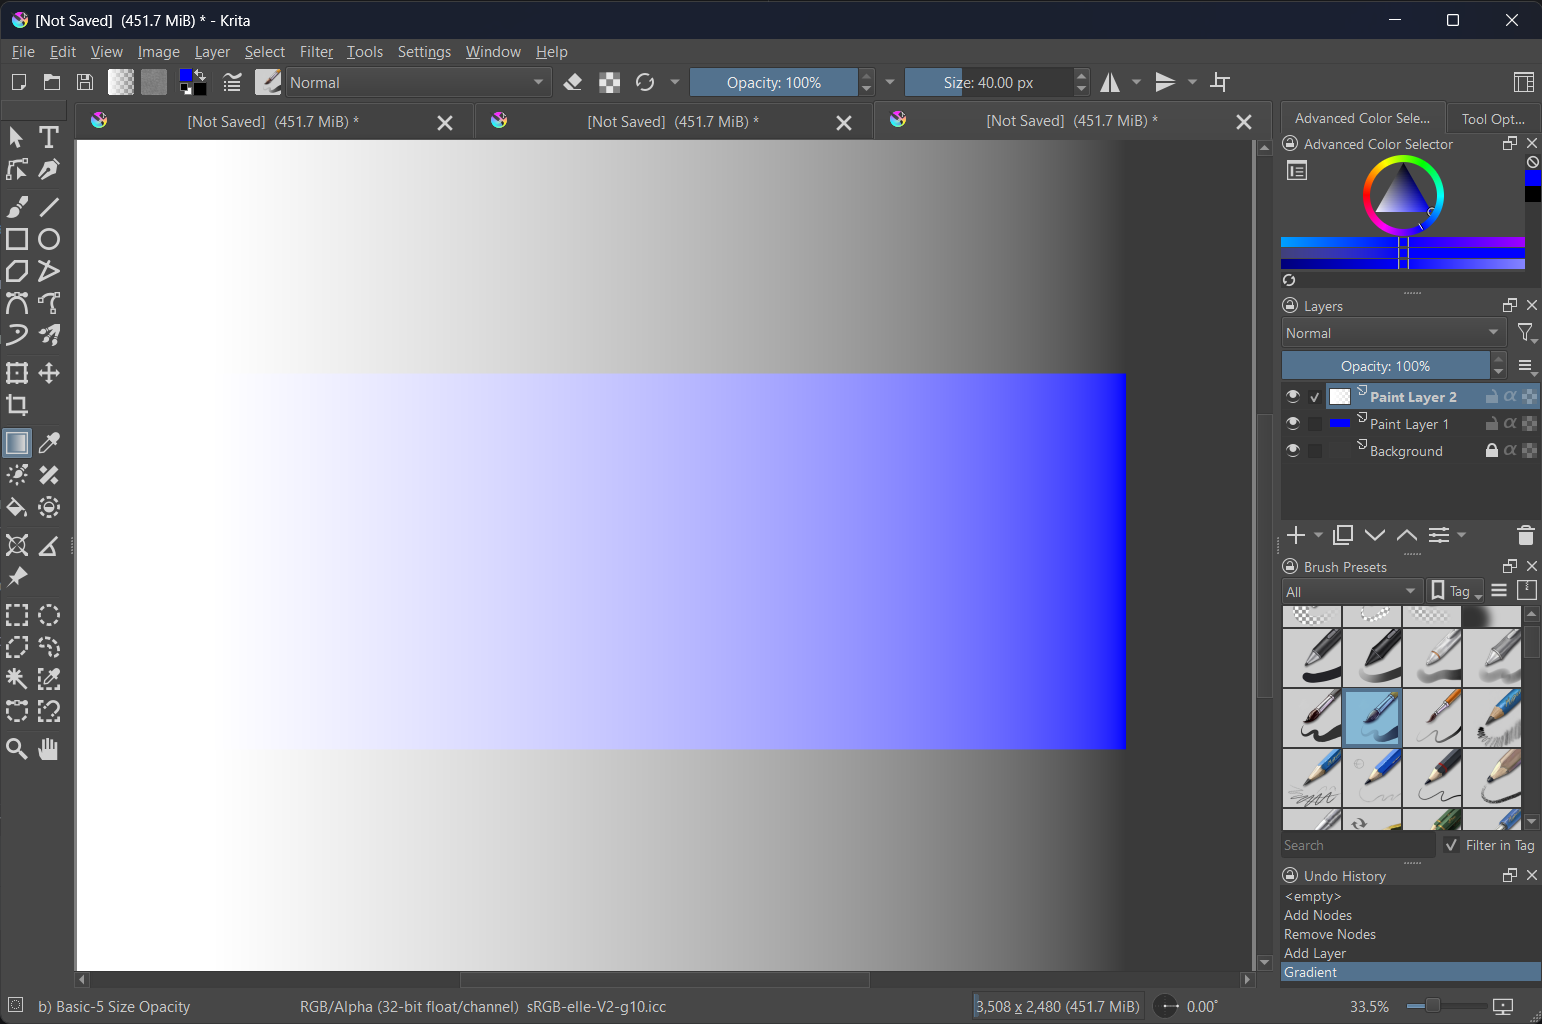Toggle visibility of Paint Layer 1

1293,424
